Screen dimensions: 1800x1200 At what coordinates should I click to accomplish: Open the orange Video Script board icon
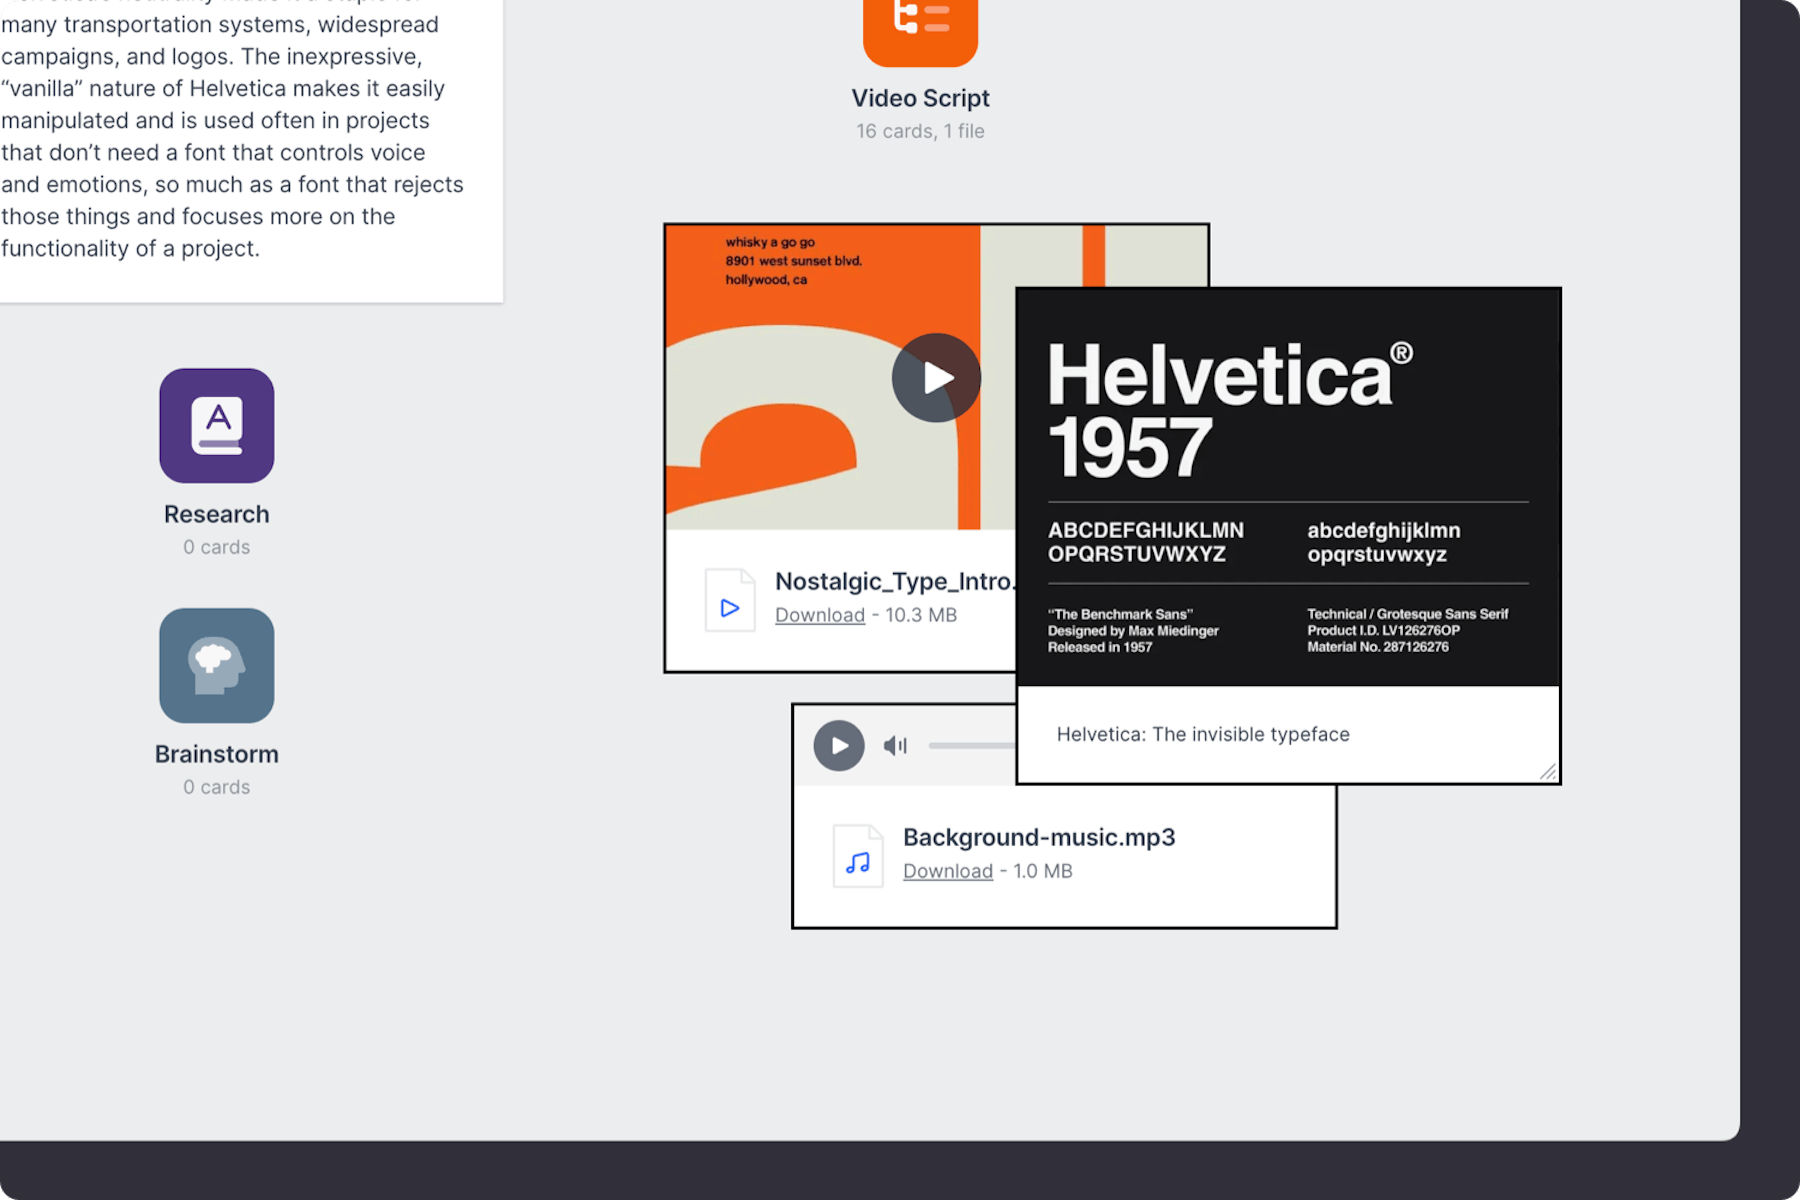pos(920,28)
